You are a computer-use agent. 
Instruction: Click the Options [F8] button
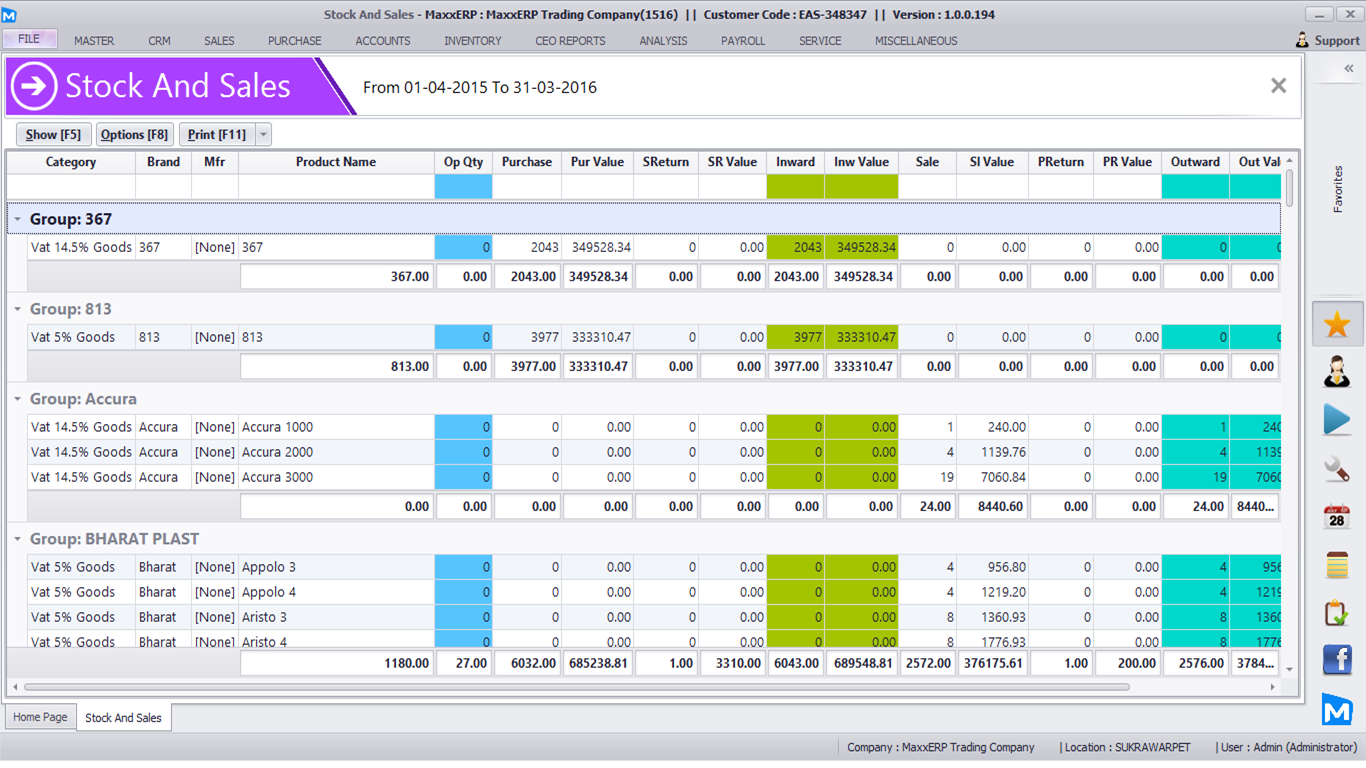(134, 135)
